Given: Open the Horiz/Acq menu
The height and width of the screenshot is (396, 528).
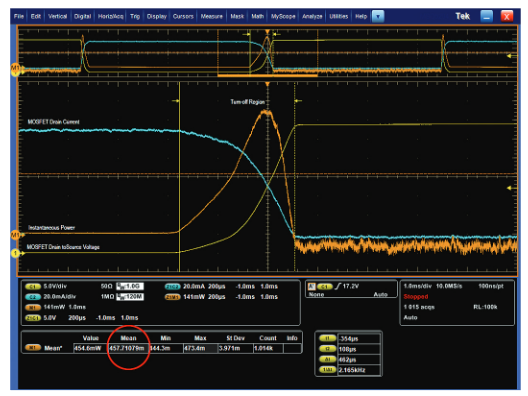Looking at the screenshot, I should [111, 16].
